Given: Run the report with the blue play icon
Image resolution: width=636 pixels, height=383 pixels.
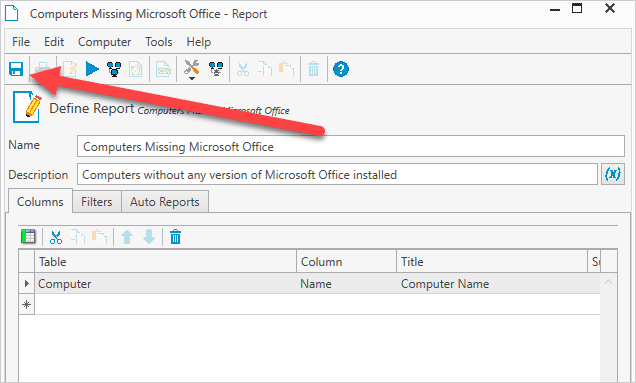Looking at the screenshot, I should point(92,69).
